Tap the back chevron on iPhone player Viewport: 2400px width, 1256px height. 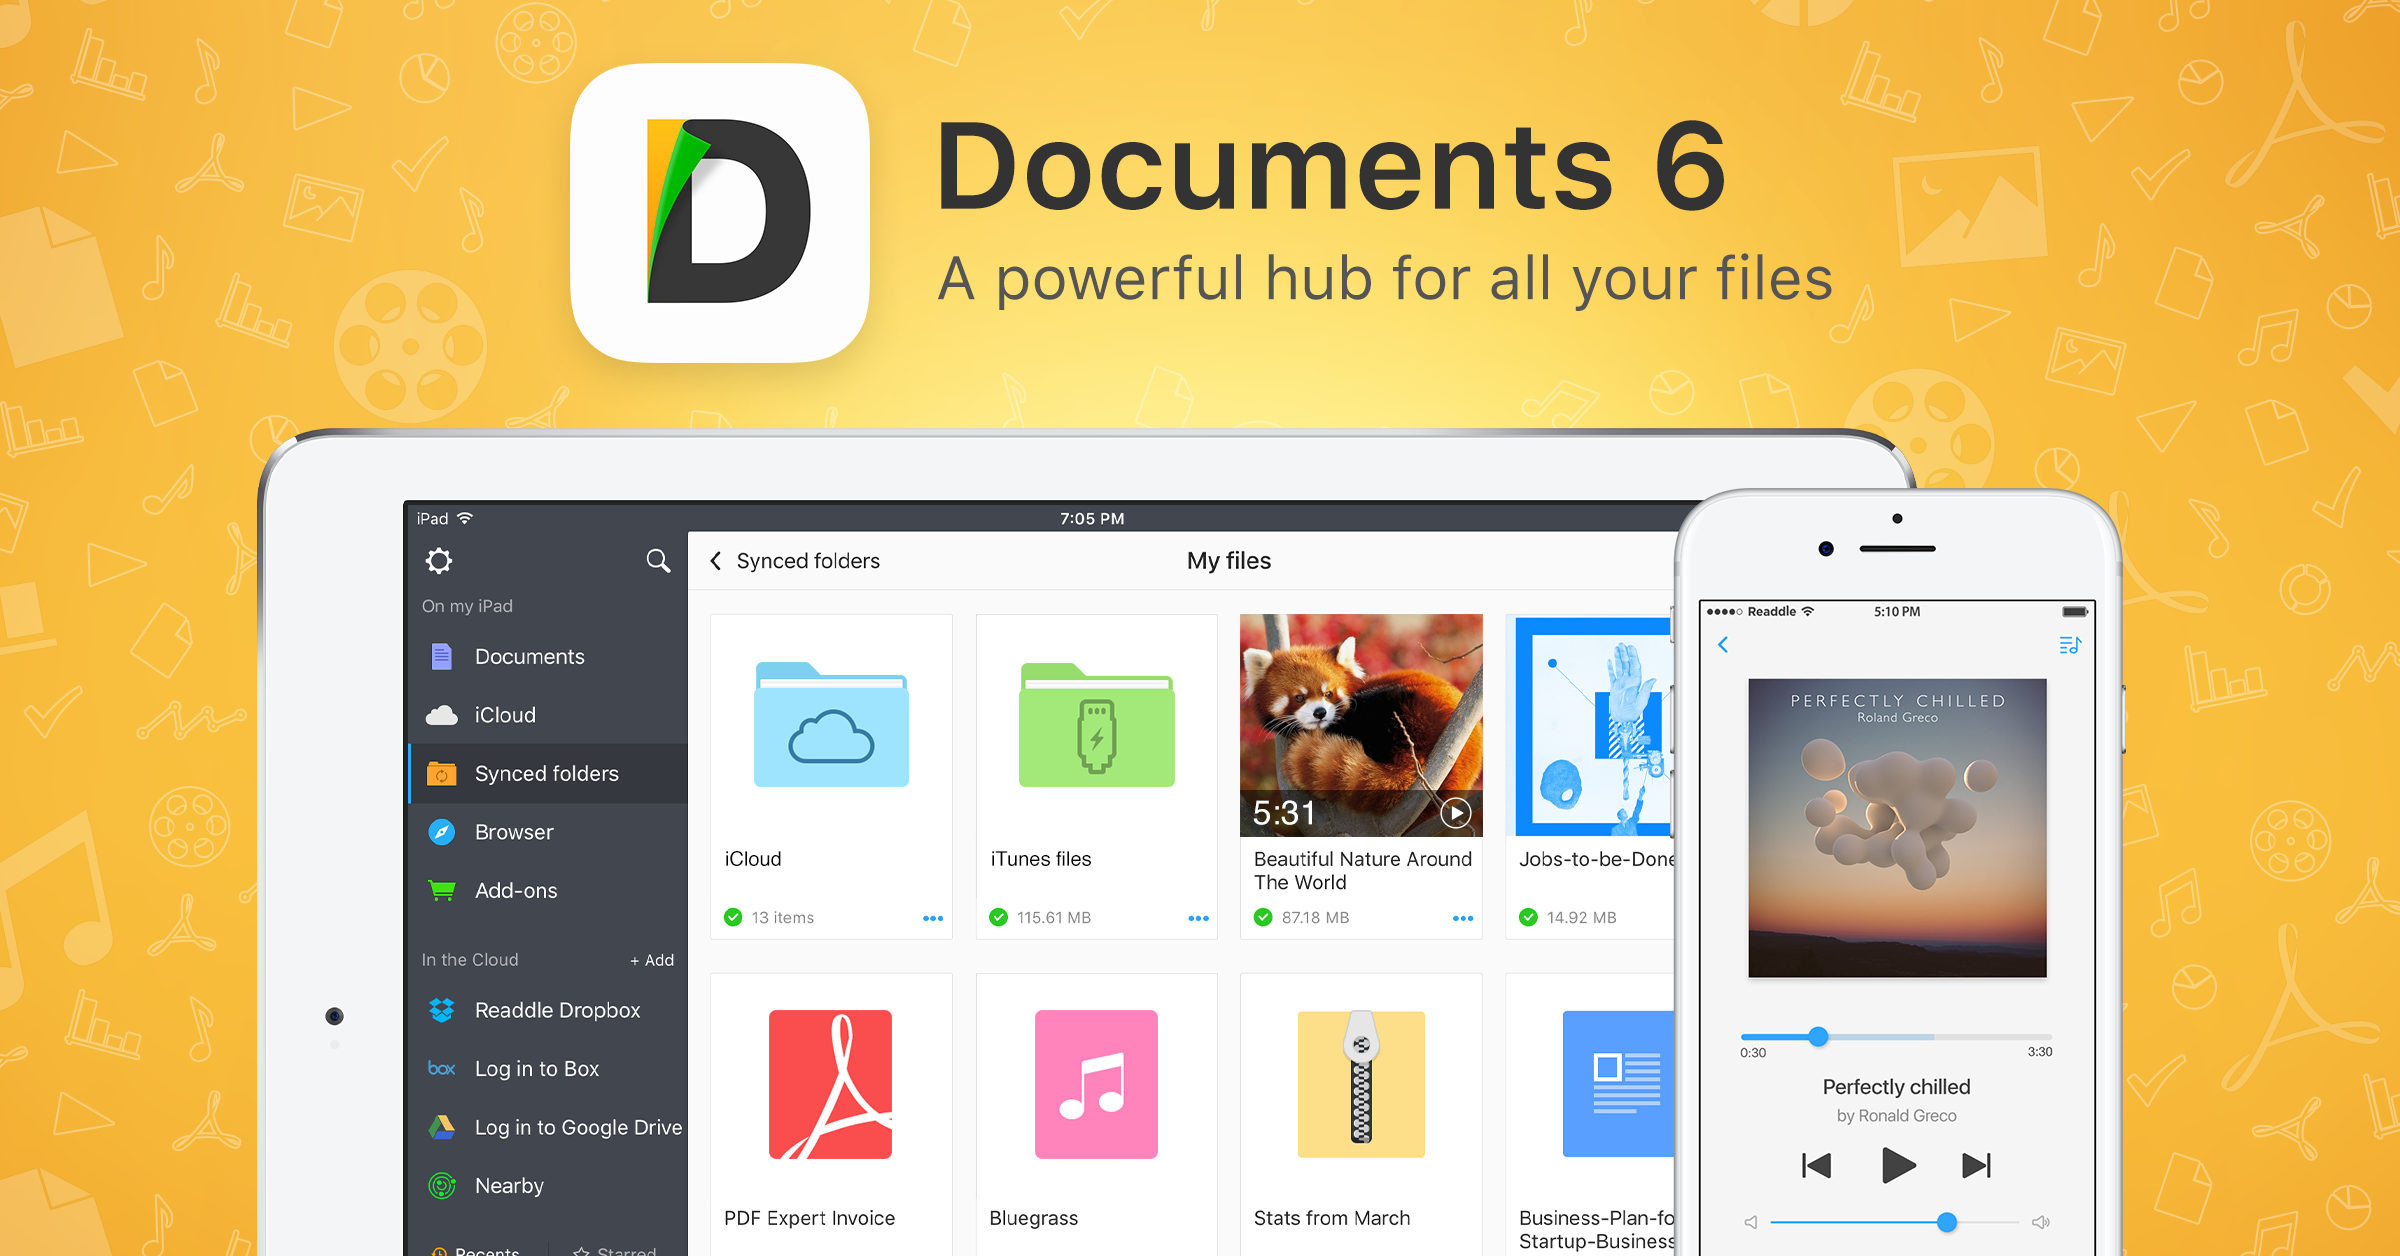pos(1723,645)
